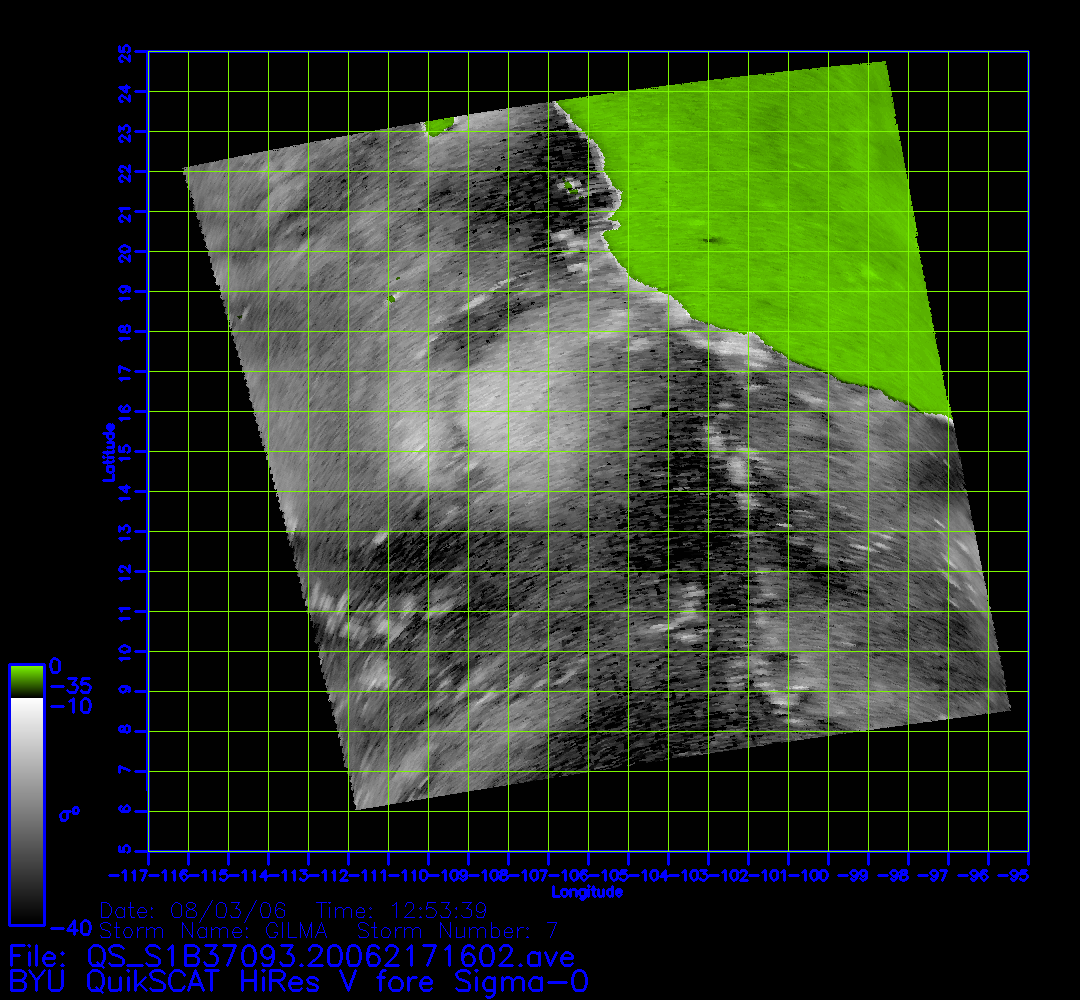Click the Date 08/03/06 text
Image resolution: width=1080 pixels, height=1000 pixels.
click(194, 911)
